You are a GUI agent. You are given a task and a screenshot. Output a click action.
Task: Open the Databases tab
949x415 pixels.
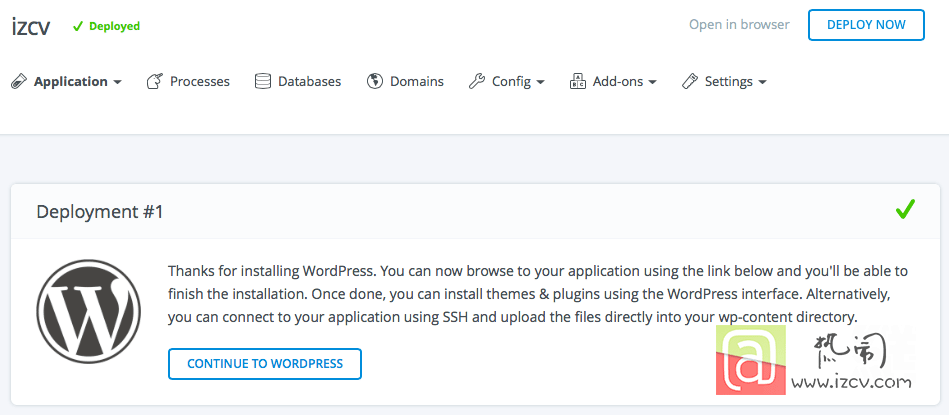309,81
